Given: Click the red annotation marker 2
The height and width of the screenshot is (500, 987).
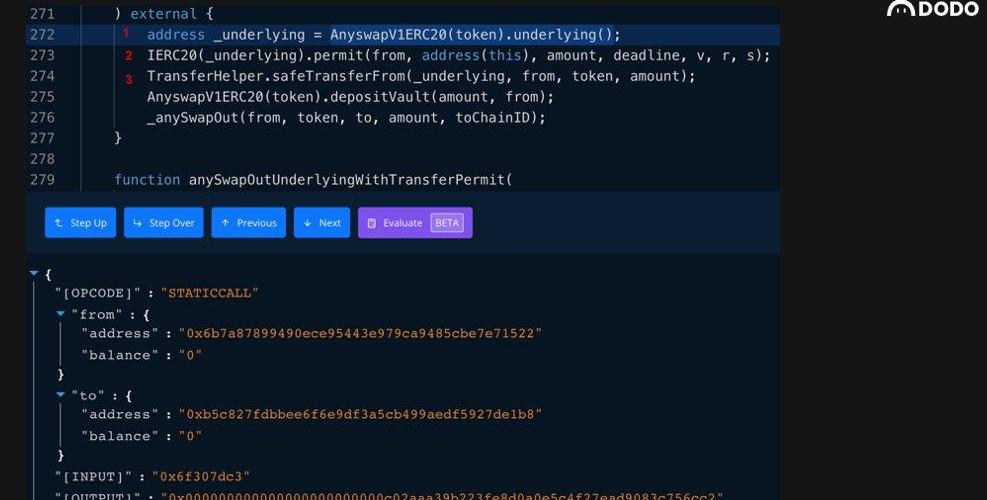Looking at the screenshot, I should [x=129, y=56].
